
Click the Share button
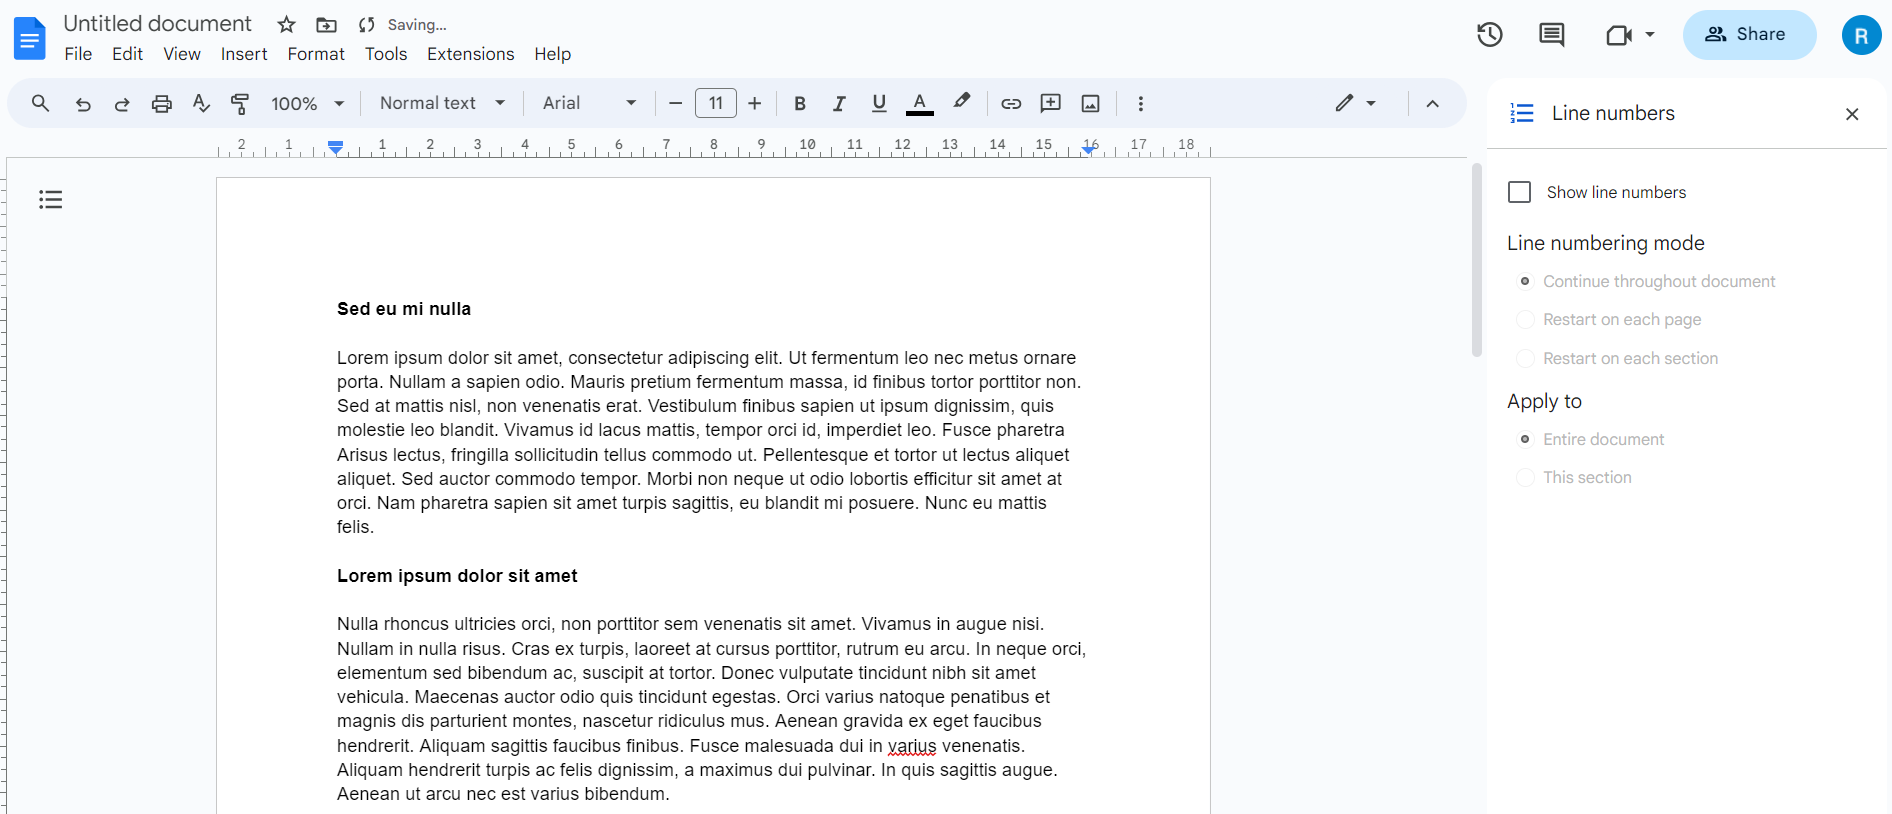point(1749,35)
